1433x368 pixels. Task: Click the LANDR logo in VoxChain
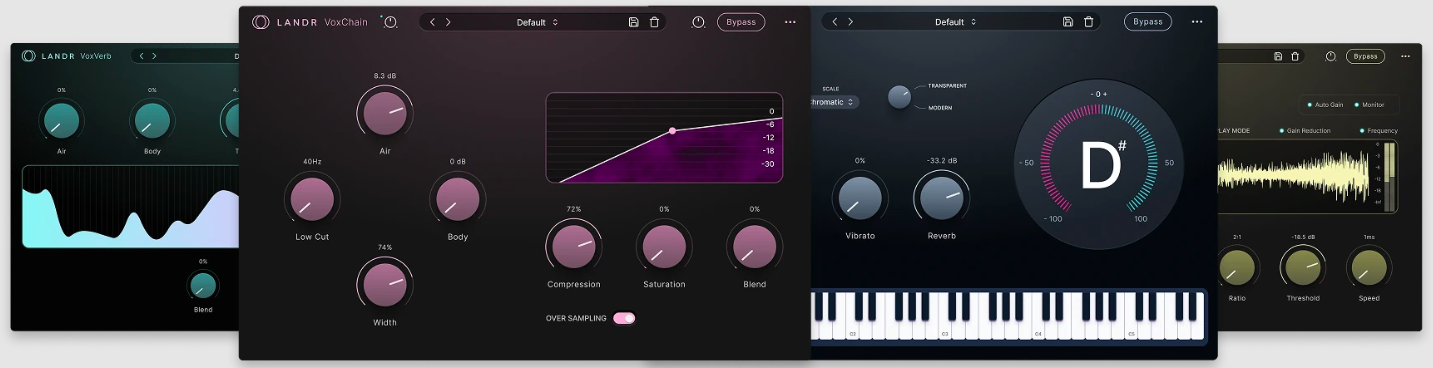260,22
